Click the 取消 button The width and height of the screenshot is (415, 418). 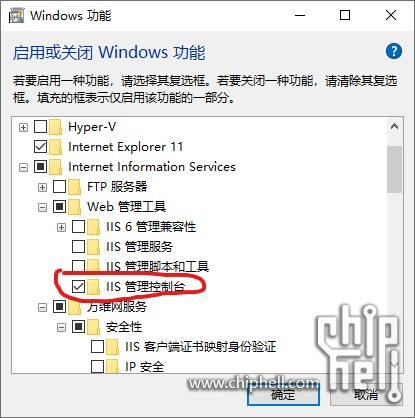(x=366, y=394)
